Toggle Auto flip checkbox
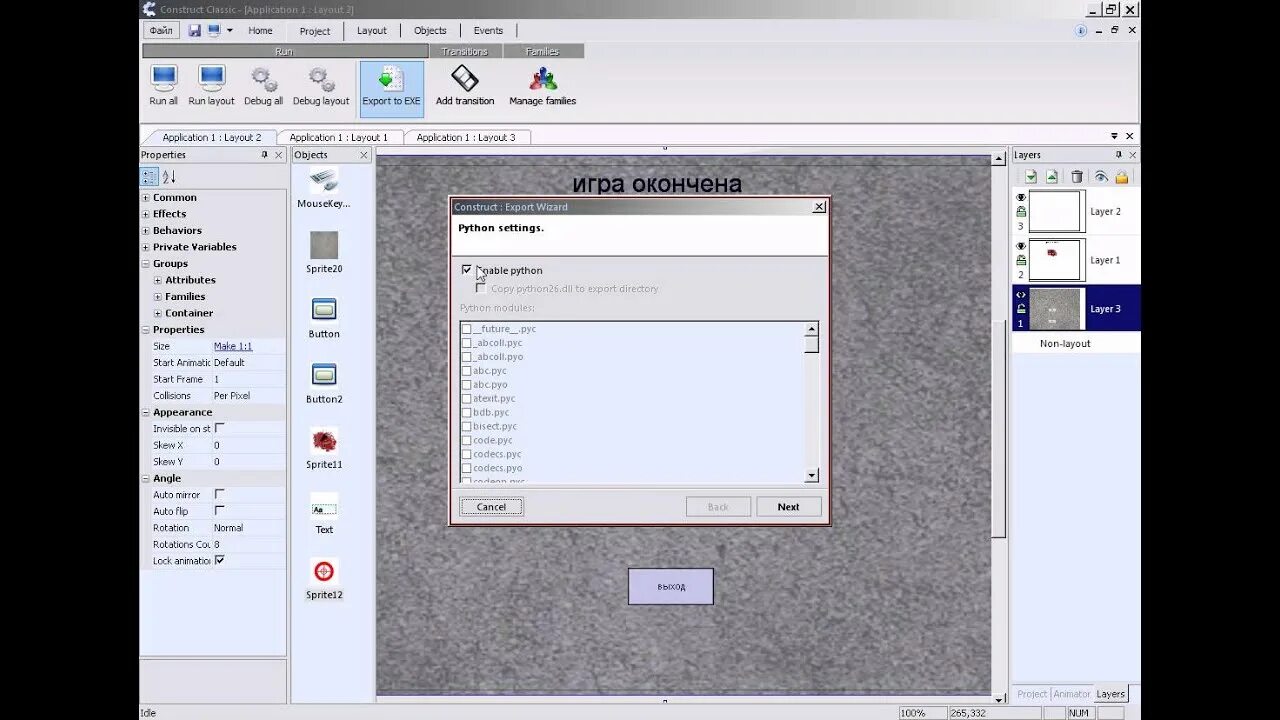This screenshot has height=720, width=1280. [x=219, y=511]
